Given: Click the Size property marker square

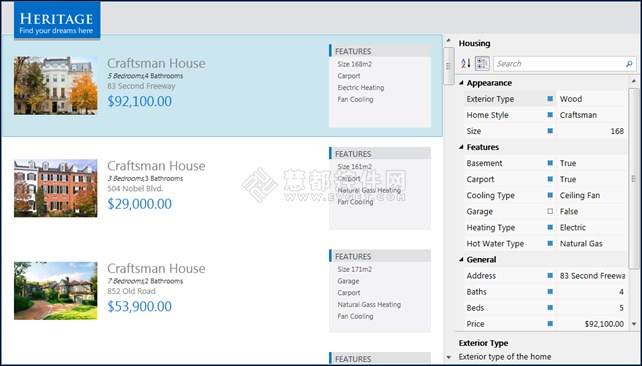Looking at the screenshot, I should (550, 131).
